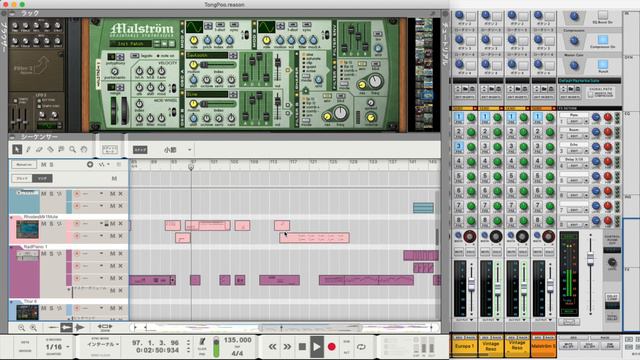Solo the RadPiano 1 track
Viewport: 640px width, 360px height.
[51, 254]
